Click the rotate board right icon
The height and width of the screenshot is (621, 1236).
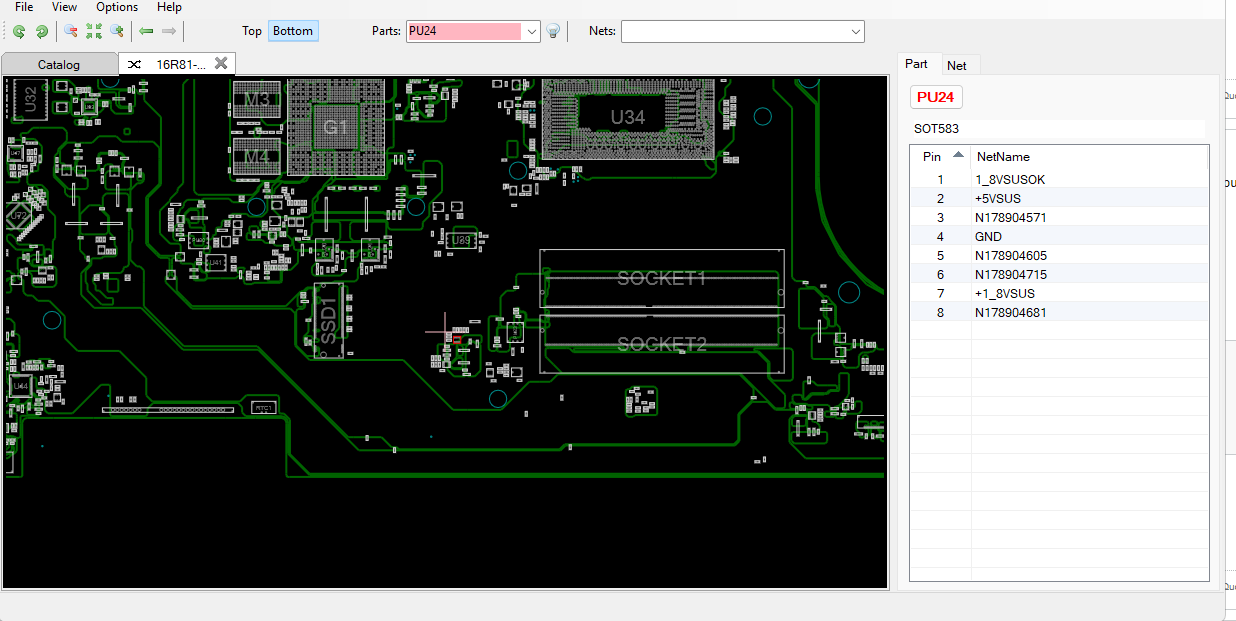click(41, 31)
